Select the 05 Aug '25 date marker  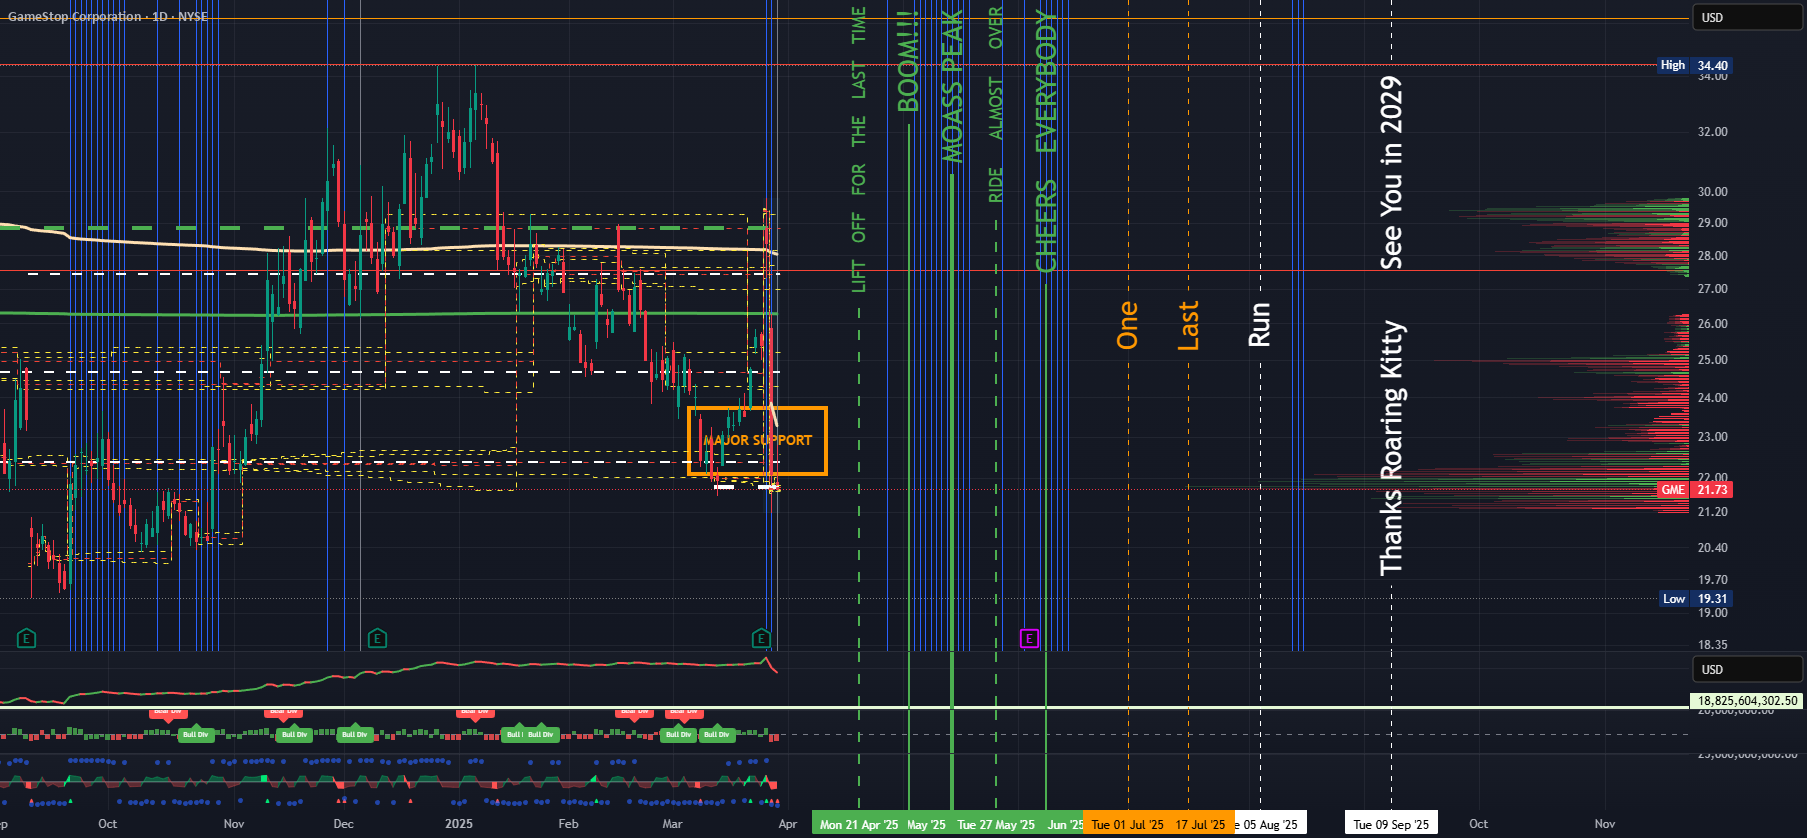click(x=1269, y=825)
